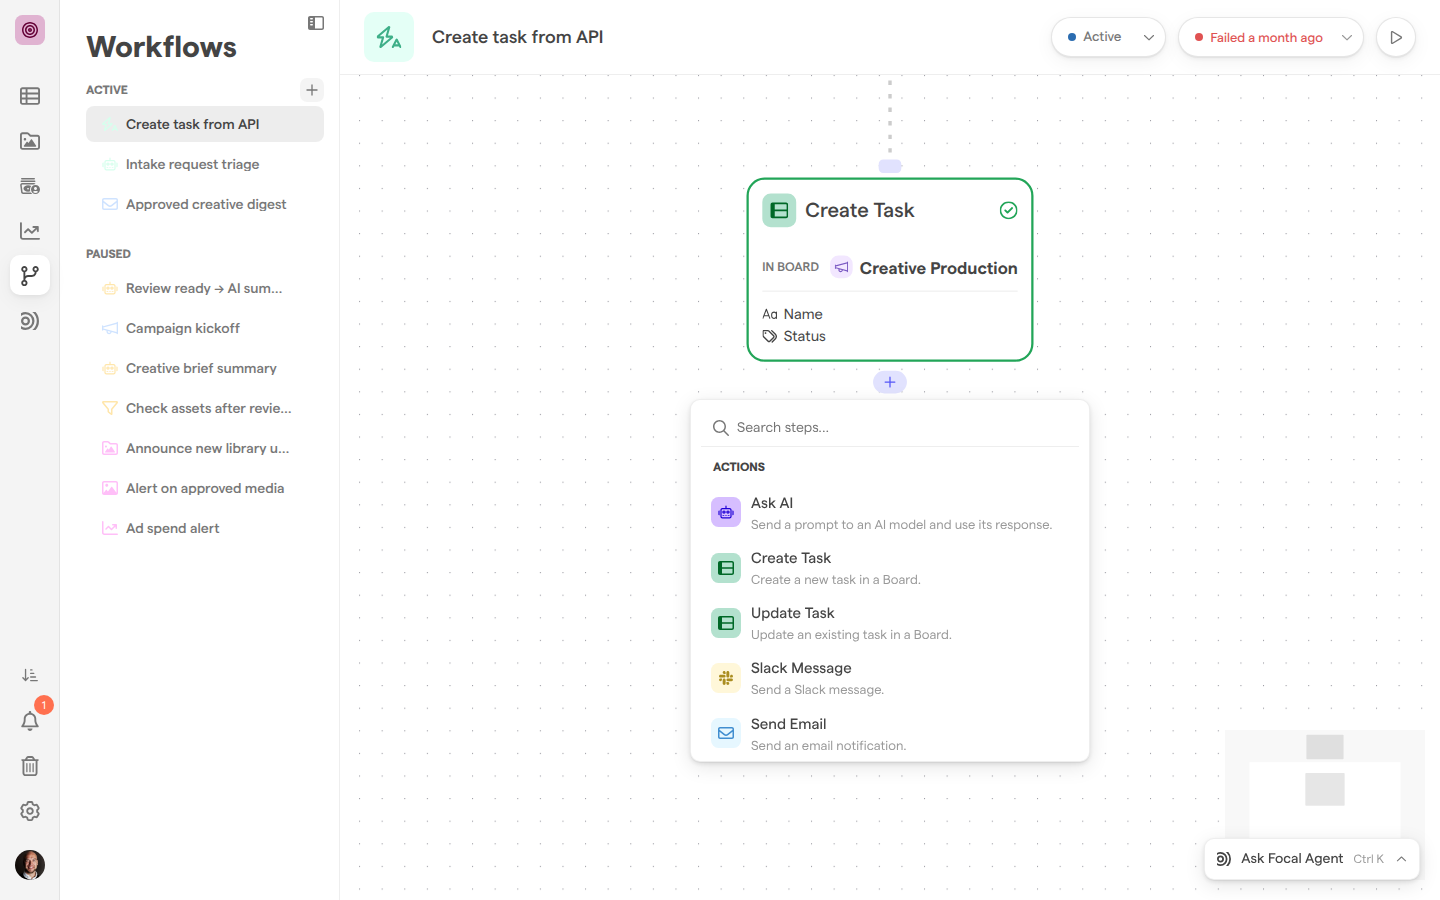Viewport: 1440px width, 900px height.
Task: Choose Slack Message action
Action: click(x=890, y=678)
